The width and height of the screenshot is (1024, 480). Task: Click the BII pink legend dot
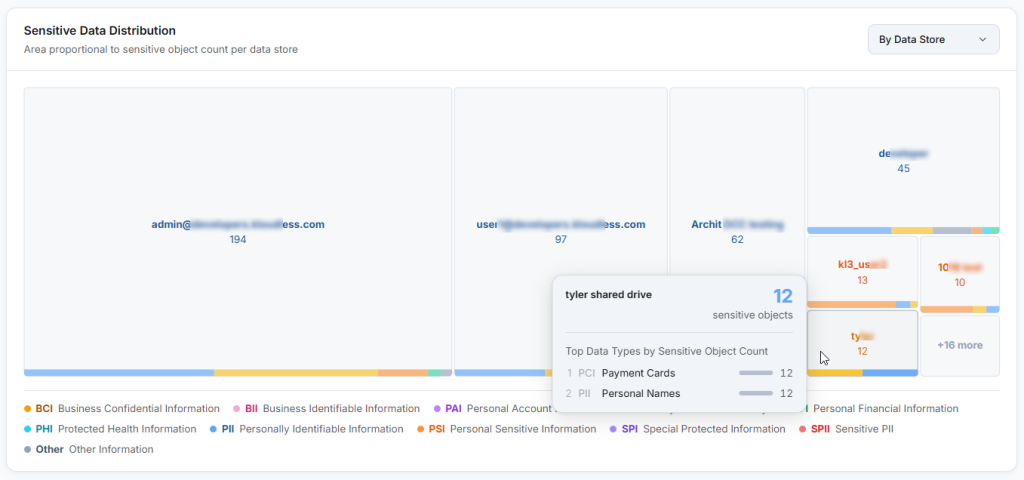pyautogui.click(x=237, y=409)
